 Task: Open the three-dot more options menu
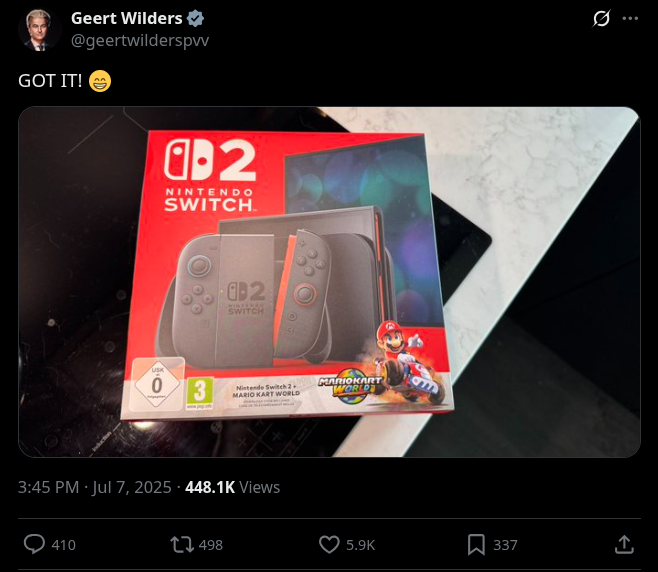(x=630, y=18)
